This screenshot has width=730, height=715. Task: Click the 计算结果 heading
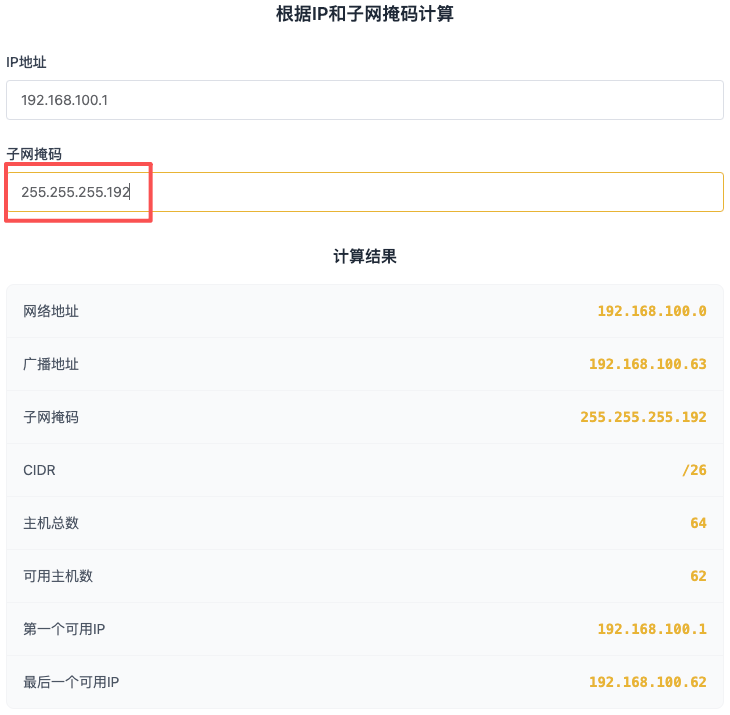(x=364, y=257)
